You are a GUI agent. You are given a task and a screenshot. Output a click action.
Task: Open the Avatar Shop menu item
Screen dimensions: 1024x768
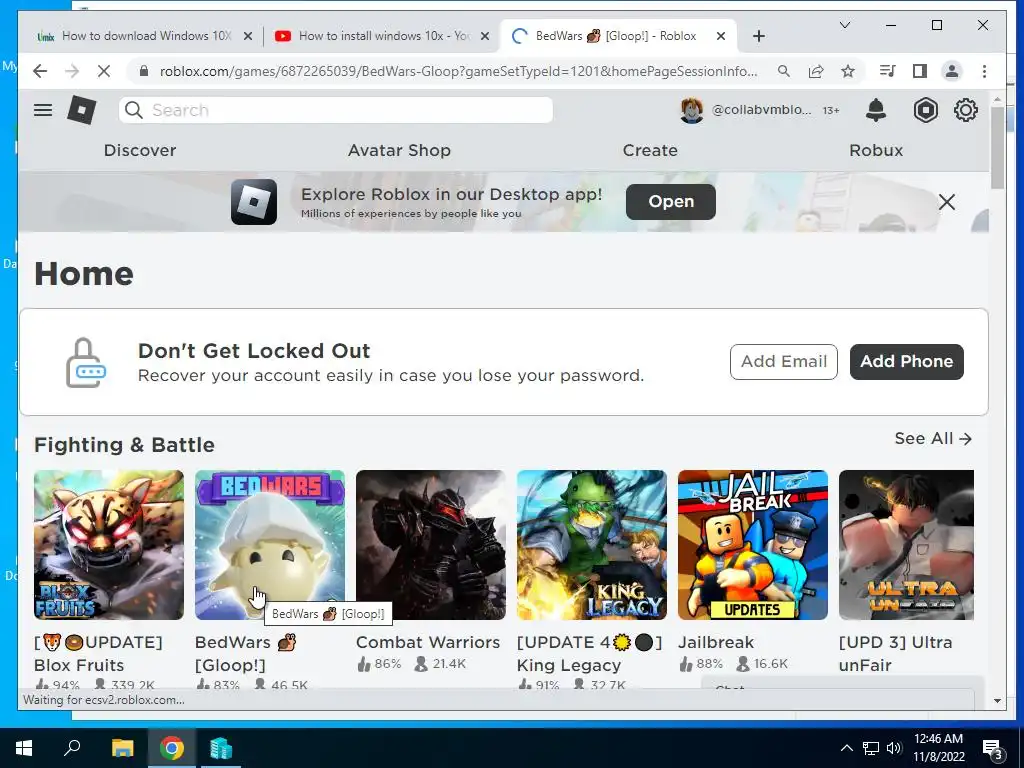[399, 150]
